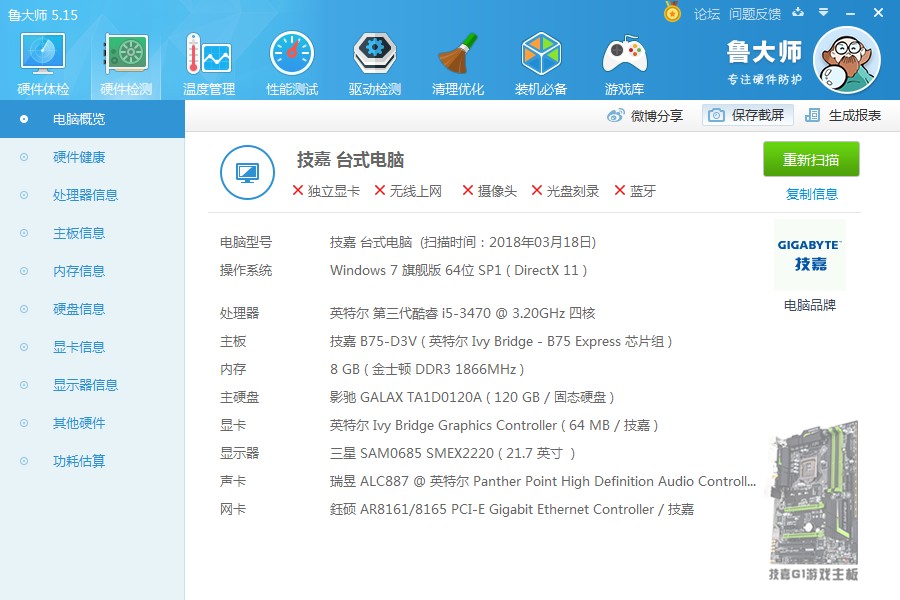The height and width of the screenshot is (600, 900).
Task: Click the 技嘉 台式电脑 heading
Action: (x=350, y=160)
